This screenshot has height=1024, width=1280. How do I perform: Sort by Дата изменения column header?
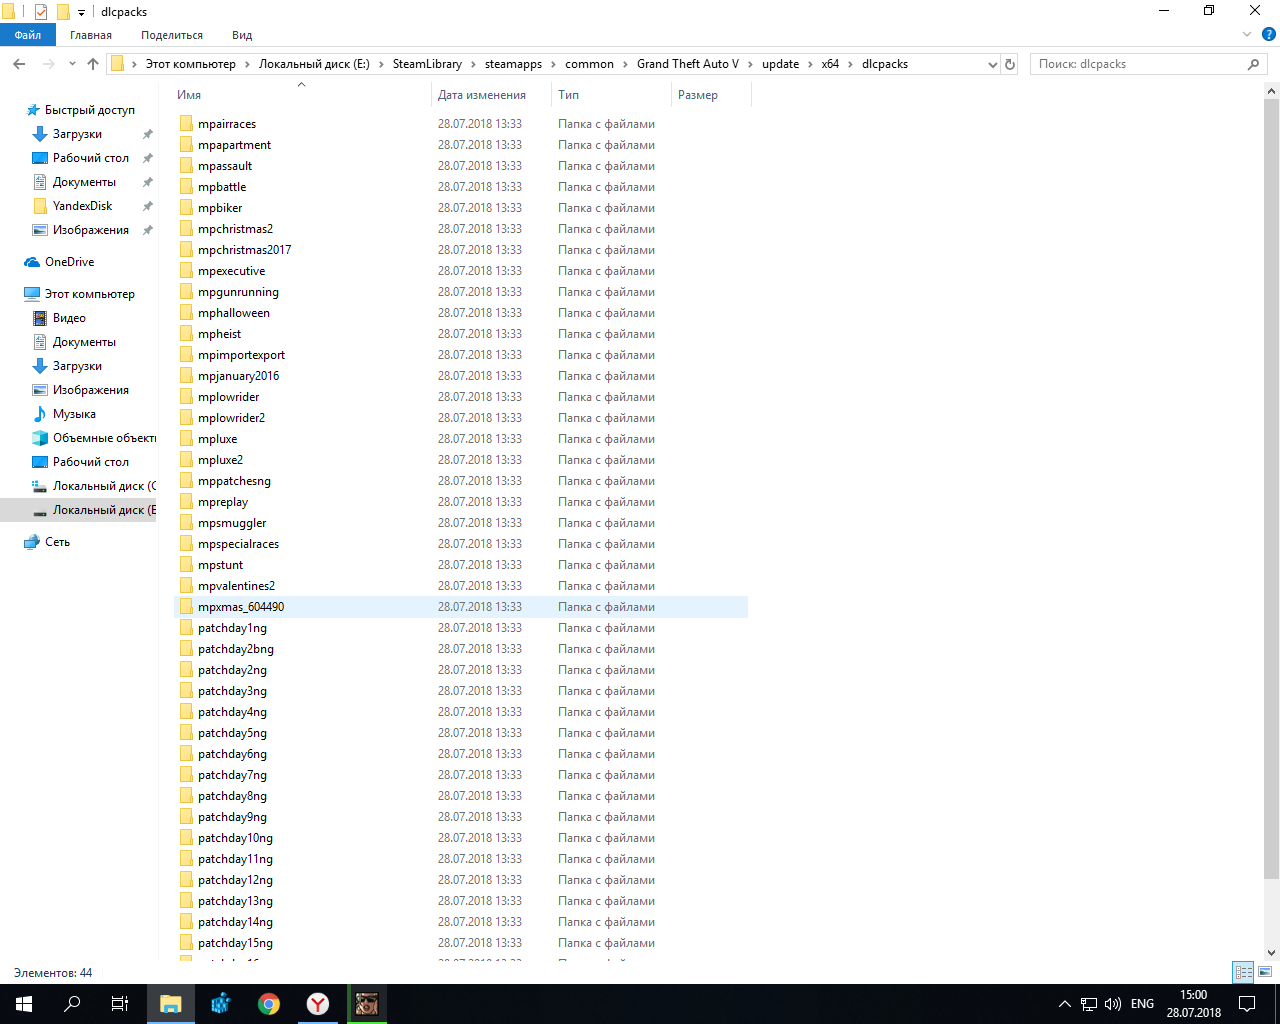tap(482, 95)
